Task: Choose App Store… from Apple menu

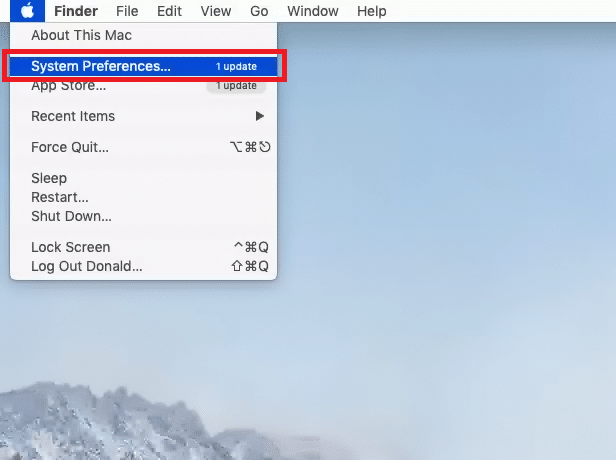Action: click(x=143, y=85)
